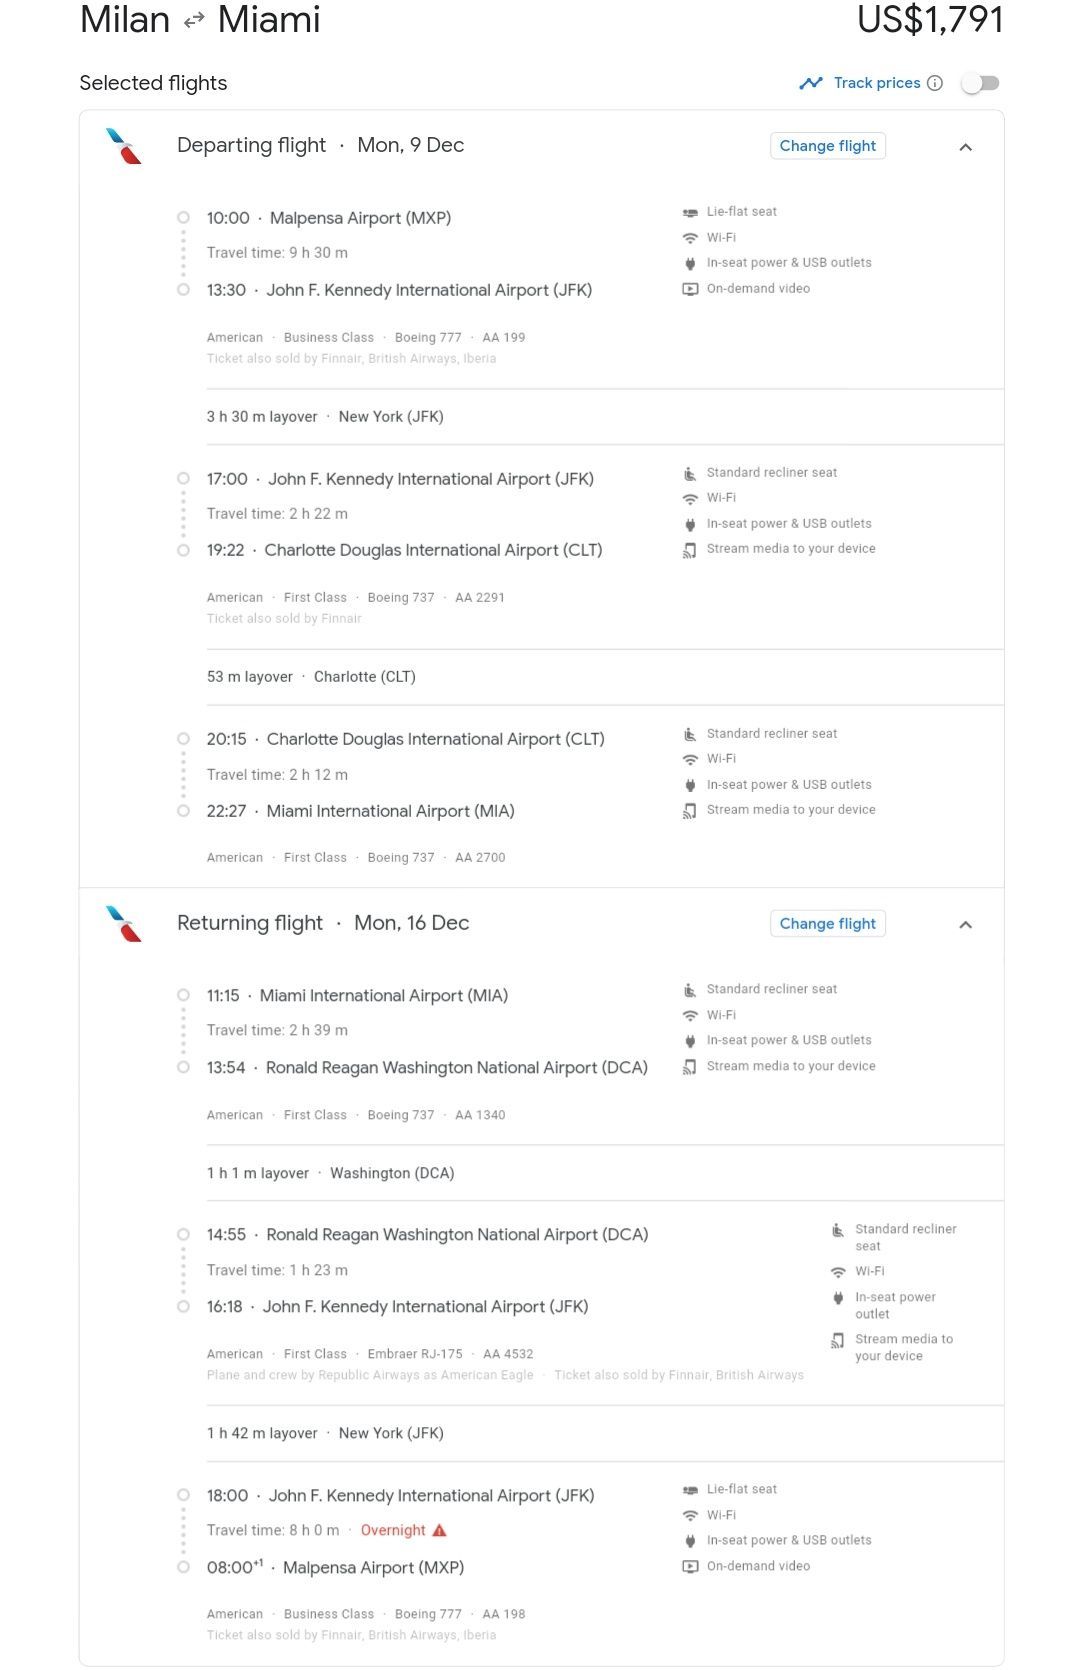Viewport: 1080px width, 1670px height.
Task: Click the Track prices trend graph icon
Action: pyautogui.click(x=811, y=83)
